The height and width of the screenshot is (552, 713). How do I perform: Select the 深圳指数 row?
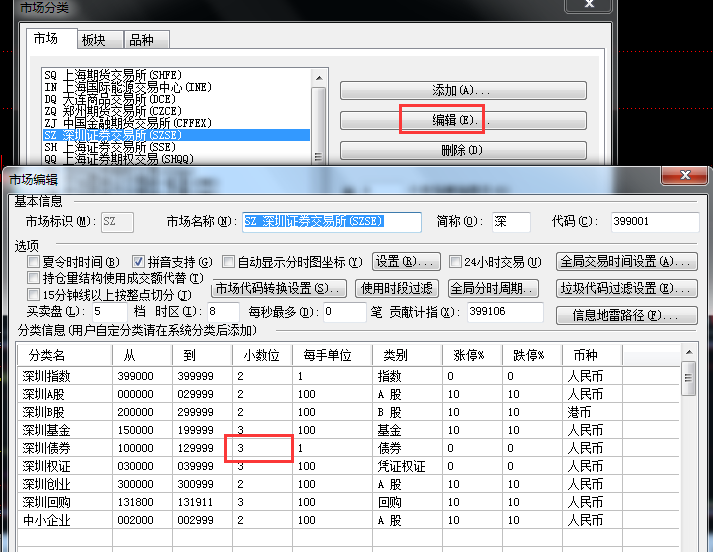point(349,376)
